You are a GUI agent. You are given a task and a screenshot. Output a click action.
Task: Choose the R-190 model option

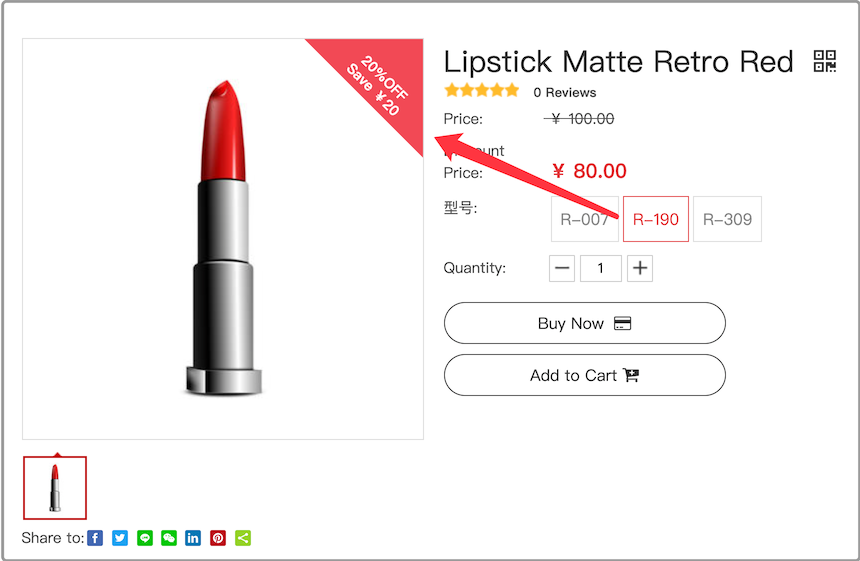[656, 219]
